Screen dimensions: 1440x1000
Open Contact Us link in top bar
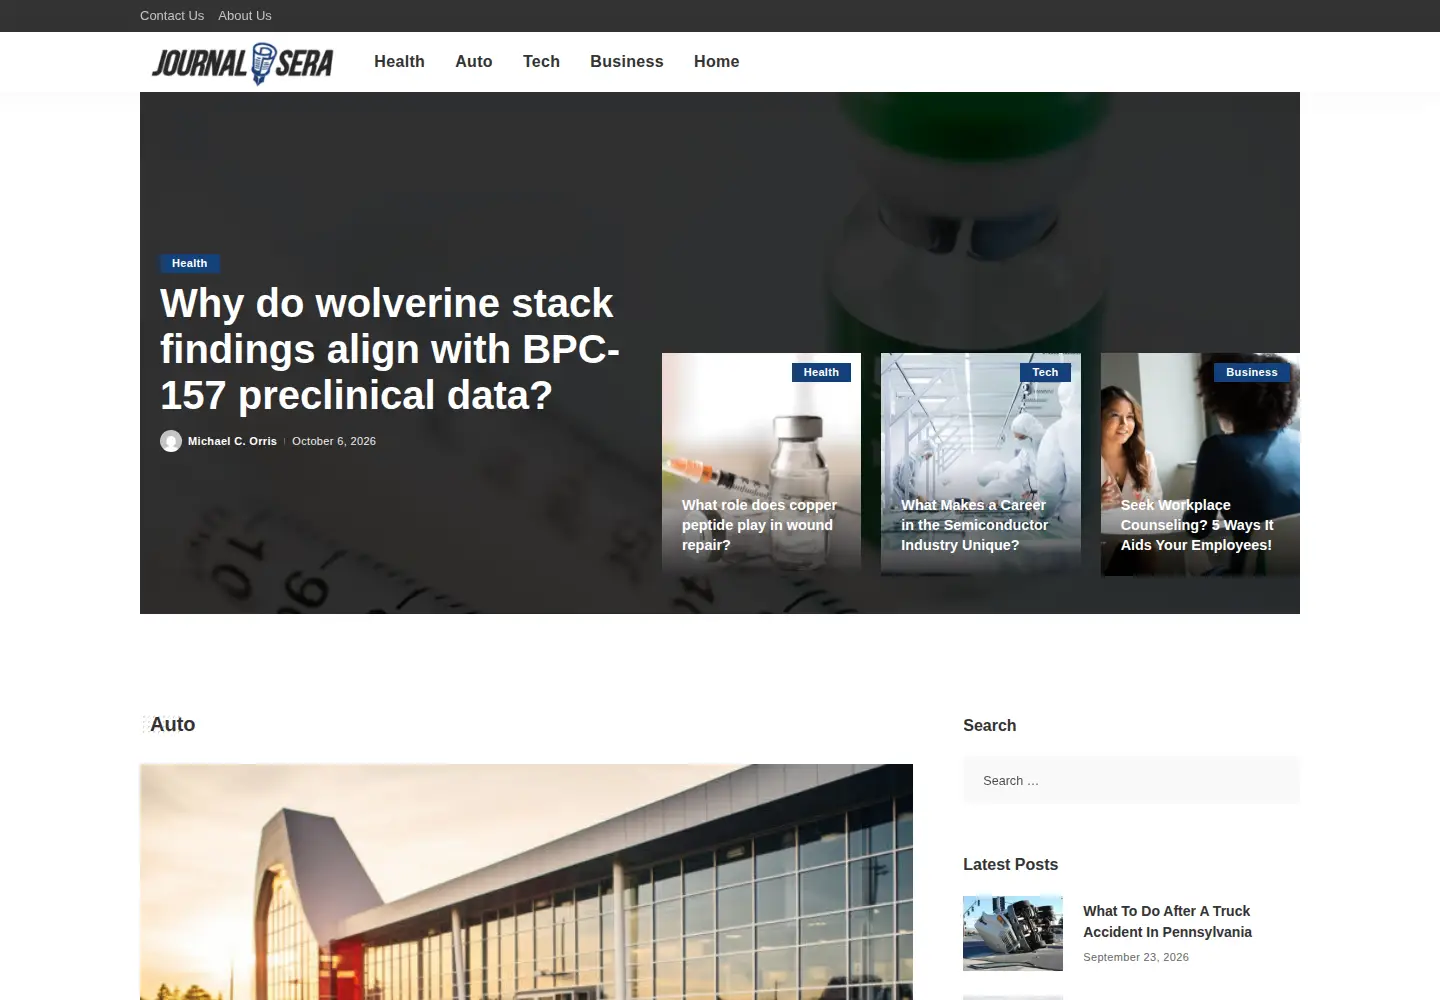click(x=172, y=15)
